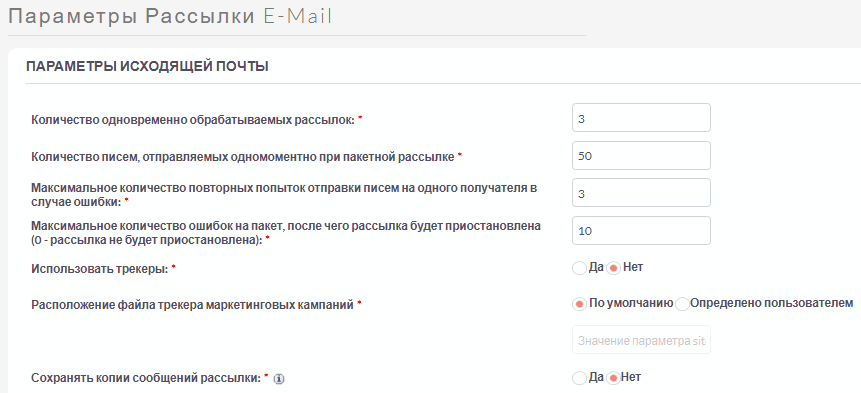Click the Количество писем, отправляемых одномоментно label
This screenshot has width=861, height=393.
(243, 157)
